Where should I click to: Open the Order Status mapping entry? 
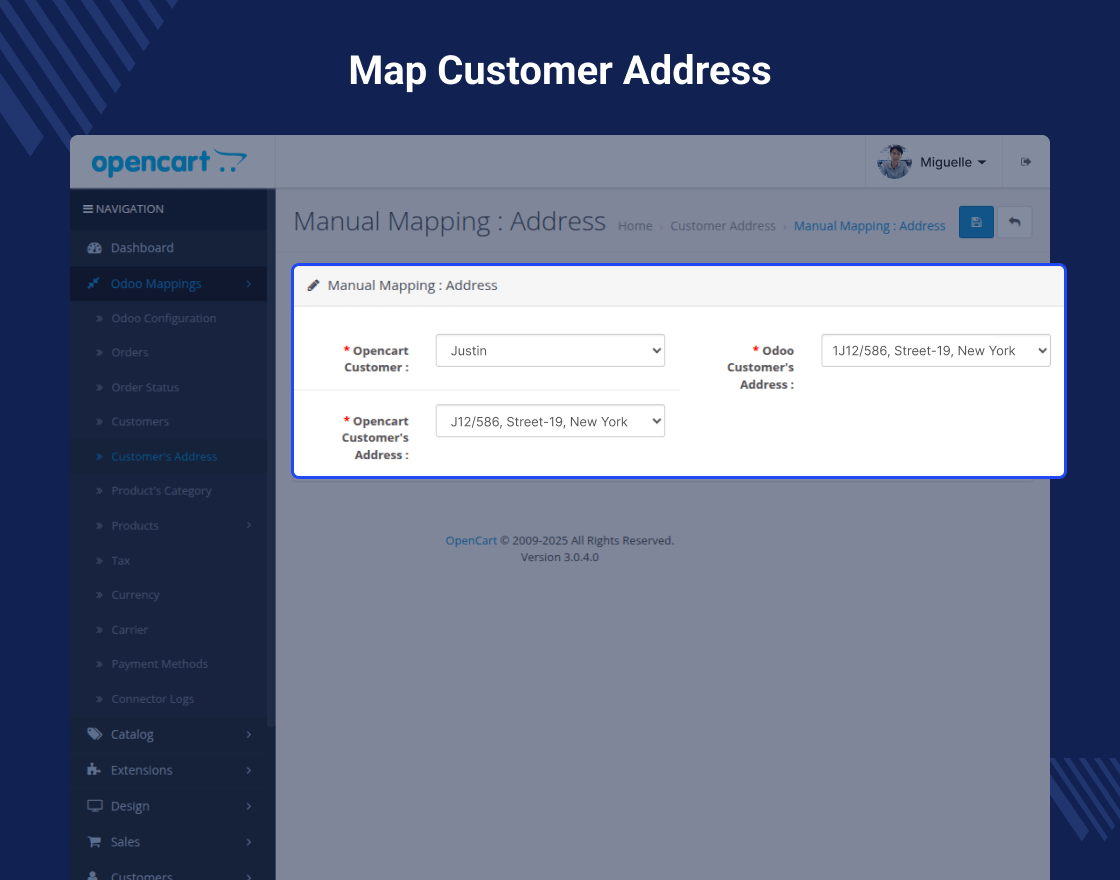coord(145,388)
